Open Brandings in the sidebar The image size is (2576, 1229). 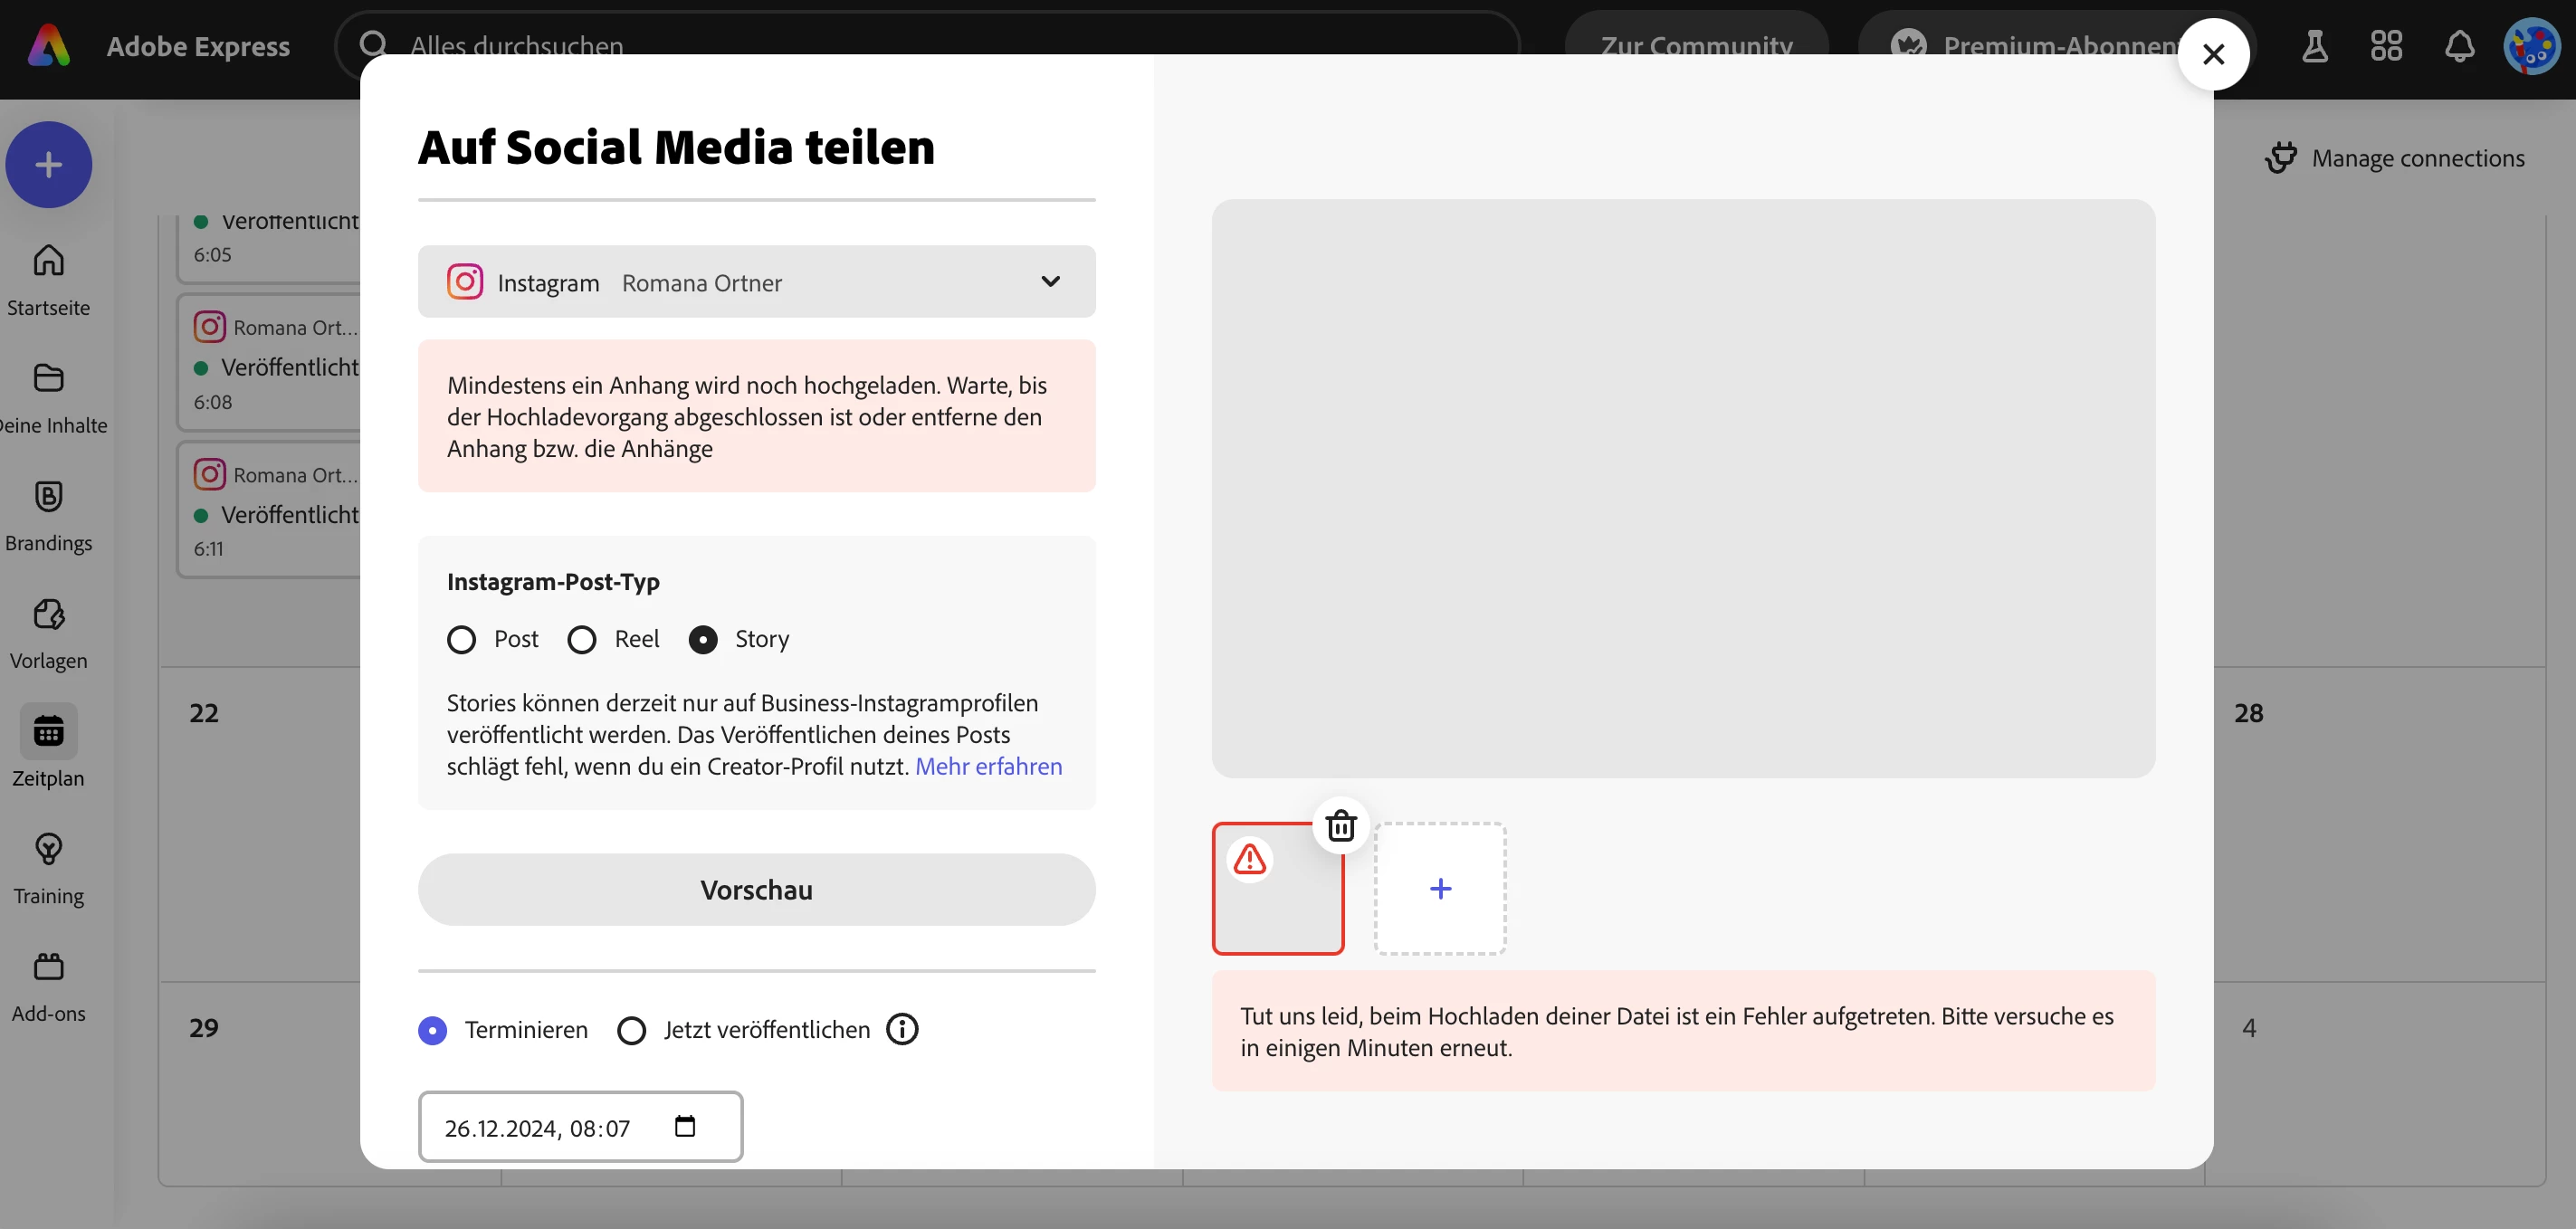pos(48,514)
